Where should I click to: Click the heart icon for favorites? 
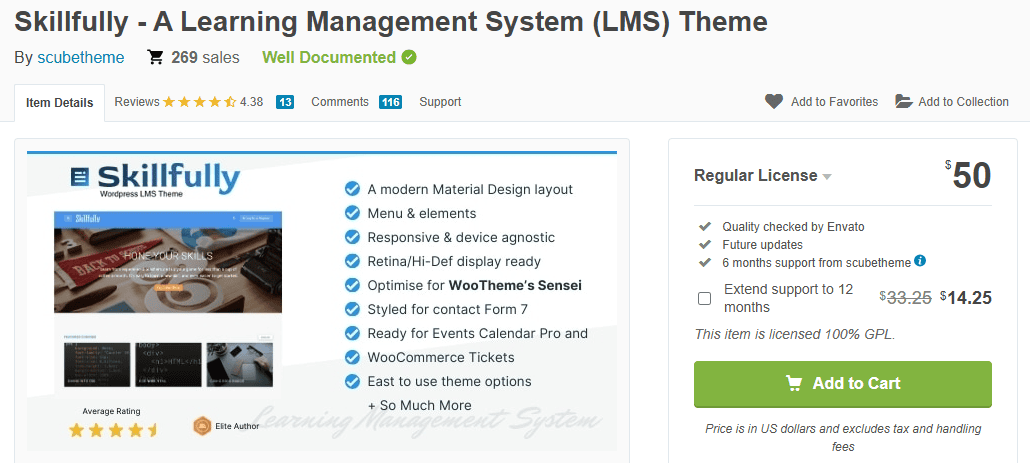(774, 101)
